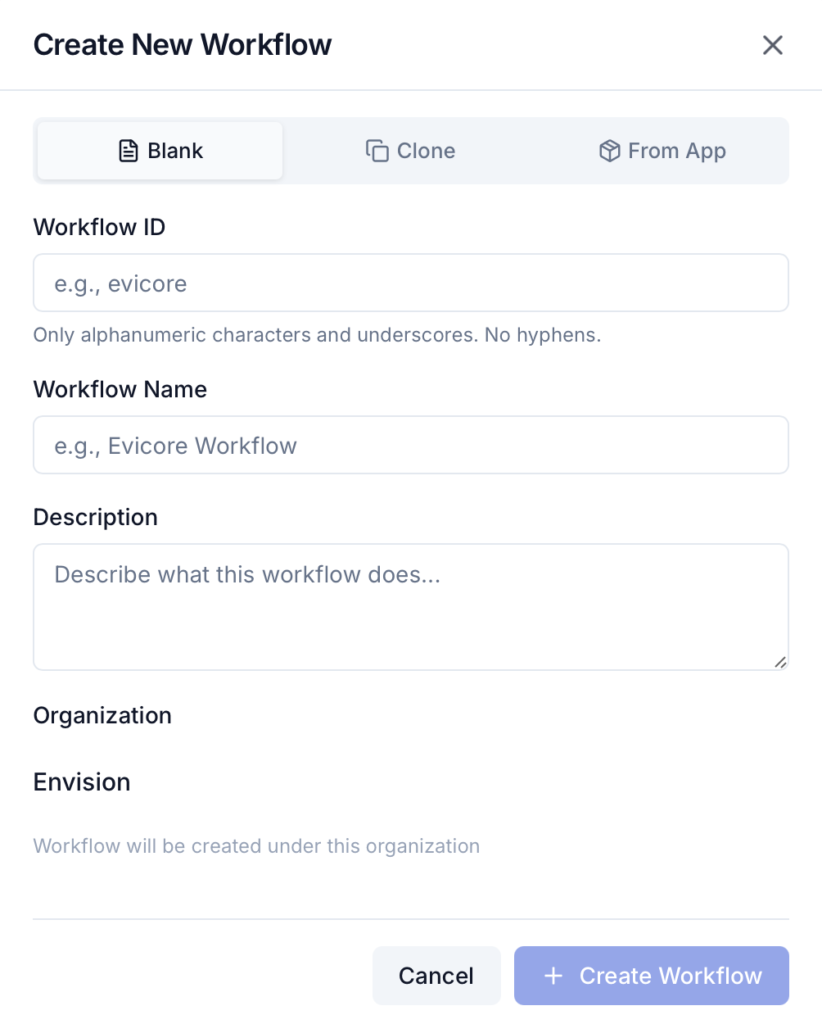Switch to the Blank tab
822x1024 pixels.
(x=160, y=151)
